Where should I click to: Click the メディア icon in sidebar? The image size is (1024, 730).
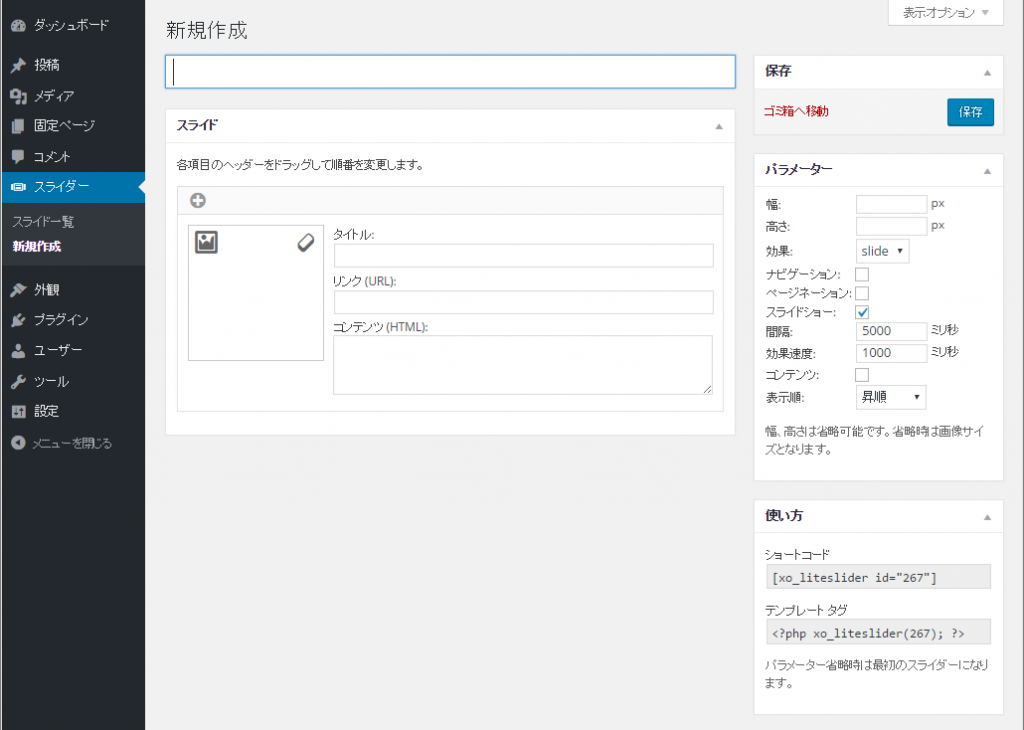pyautogui.click(x=18, y=96)
